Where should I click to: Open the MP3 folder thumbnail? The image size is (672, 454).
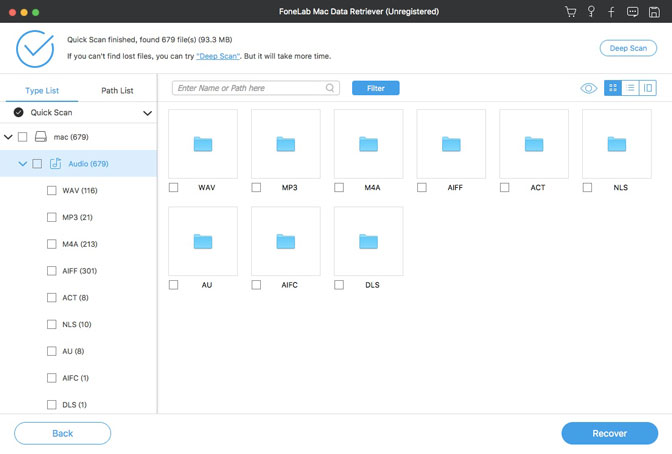[x=285, y=144]
